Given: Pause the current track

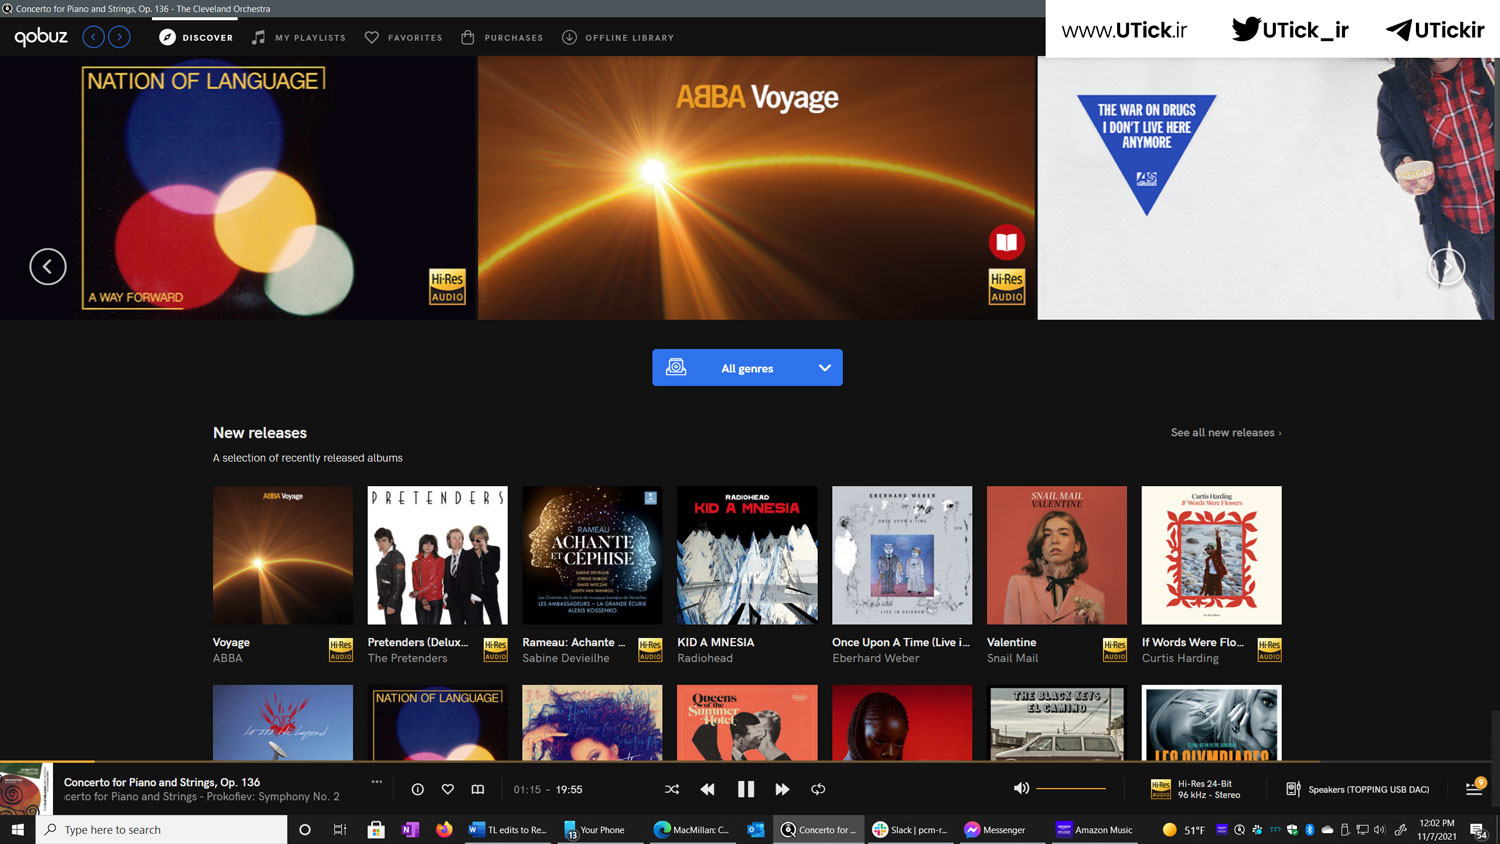Looking at the screenshot, I should (746, 789).
